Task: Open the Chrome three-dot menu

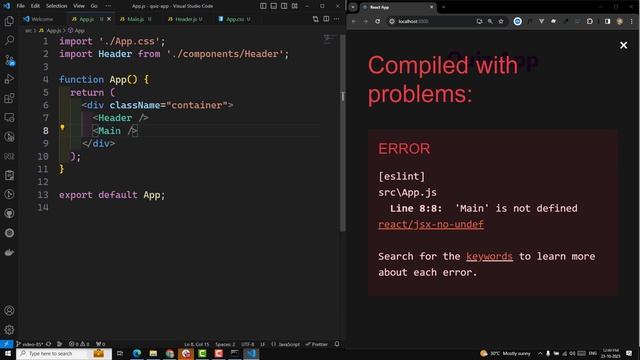Action: tap(631, 21)
